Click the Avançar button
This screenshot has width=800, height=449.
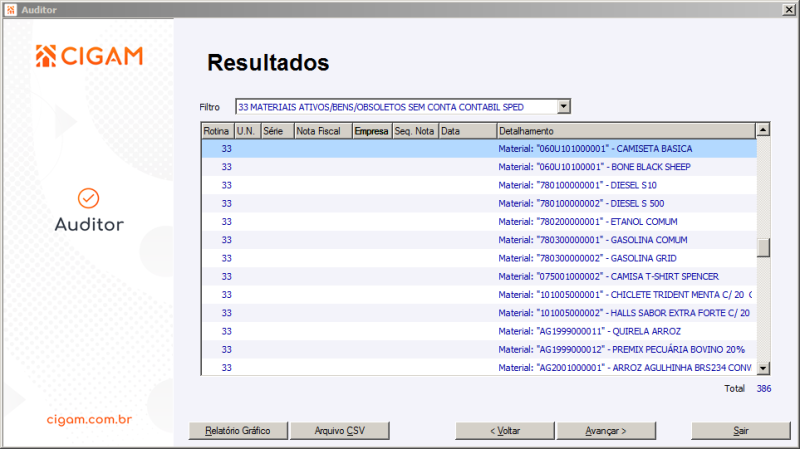(x=606, y=431)
